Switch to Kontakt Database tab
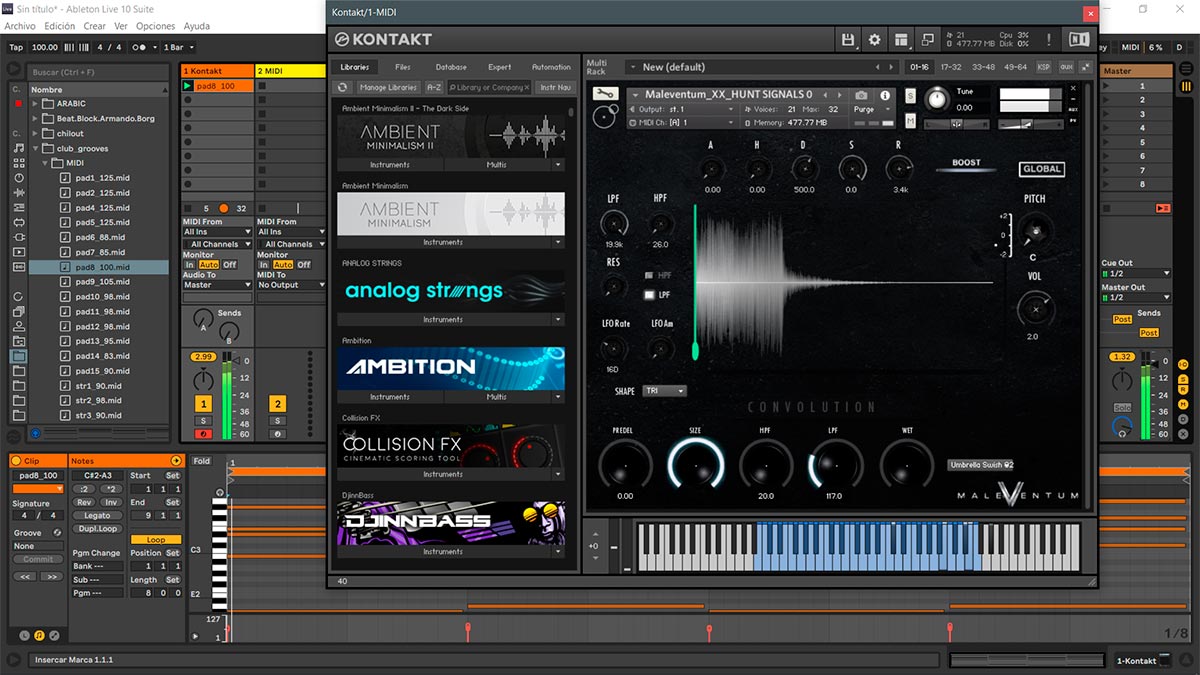The height and width of the screenshot is (675, 1200). click(x=451, y=67)
